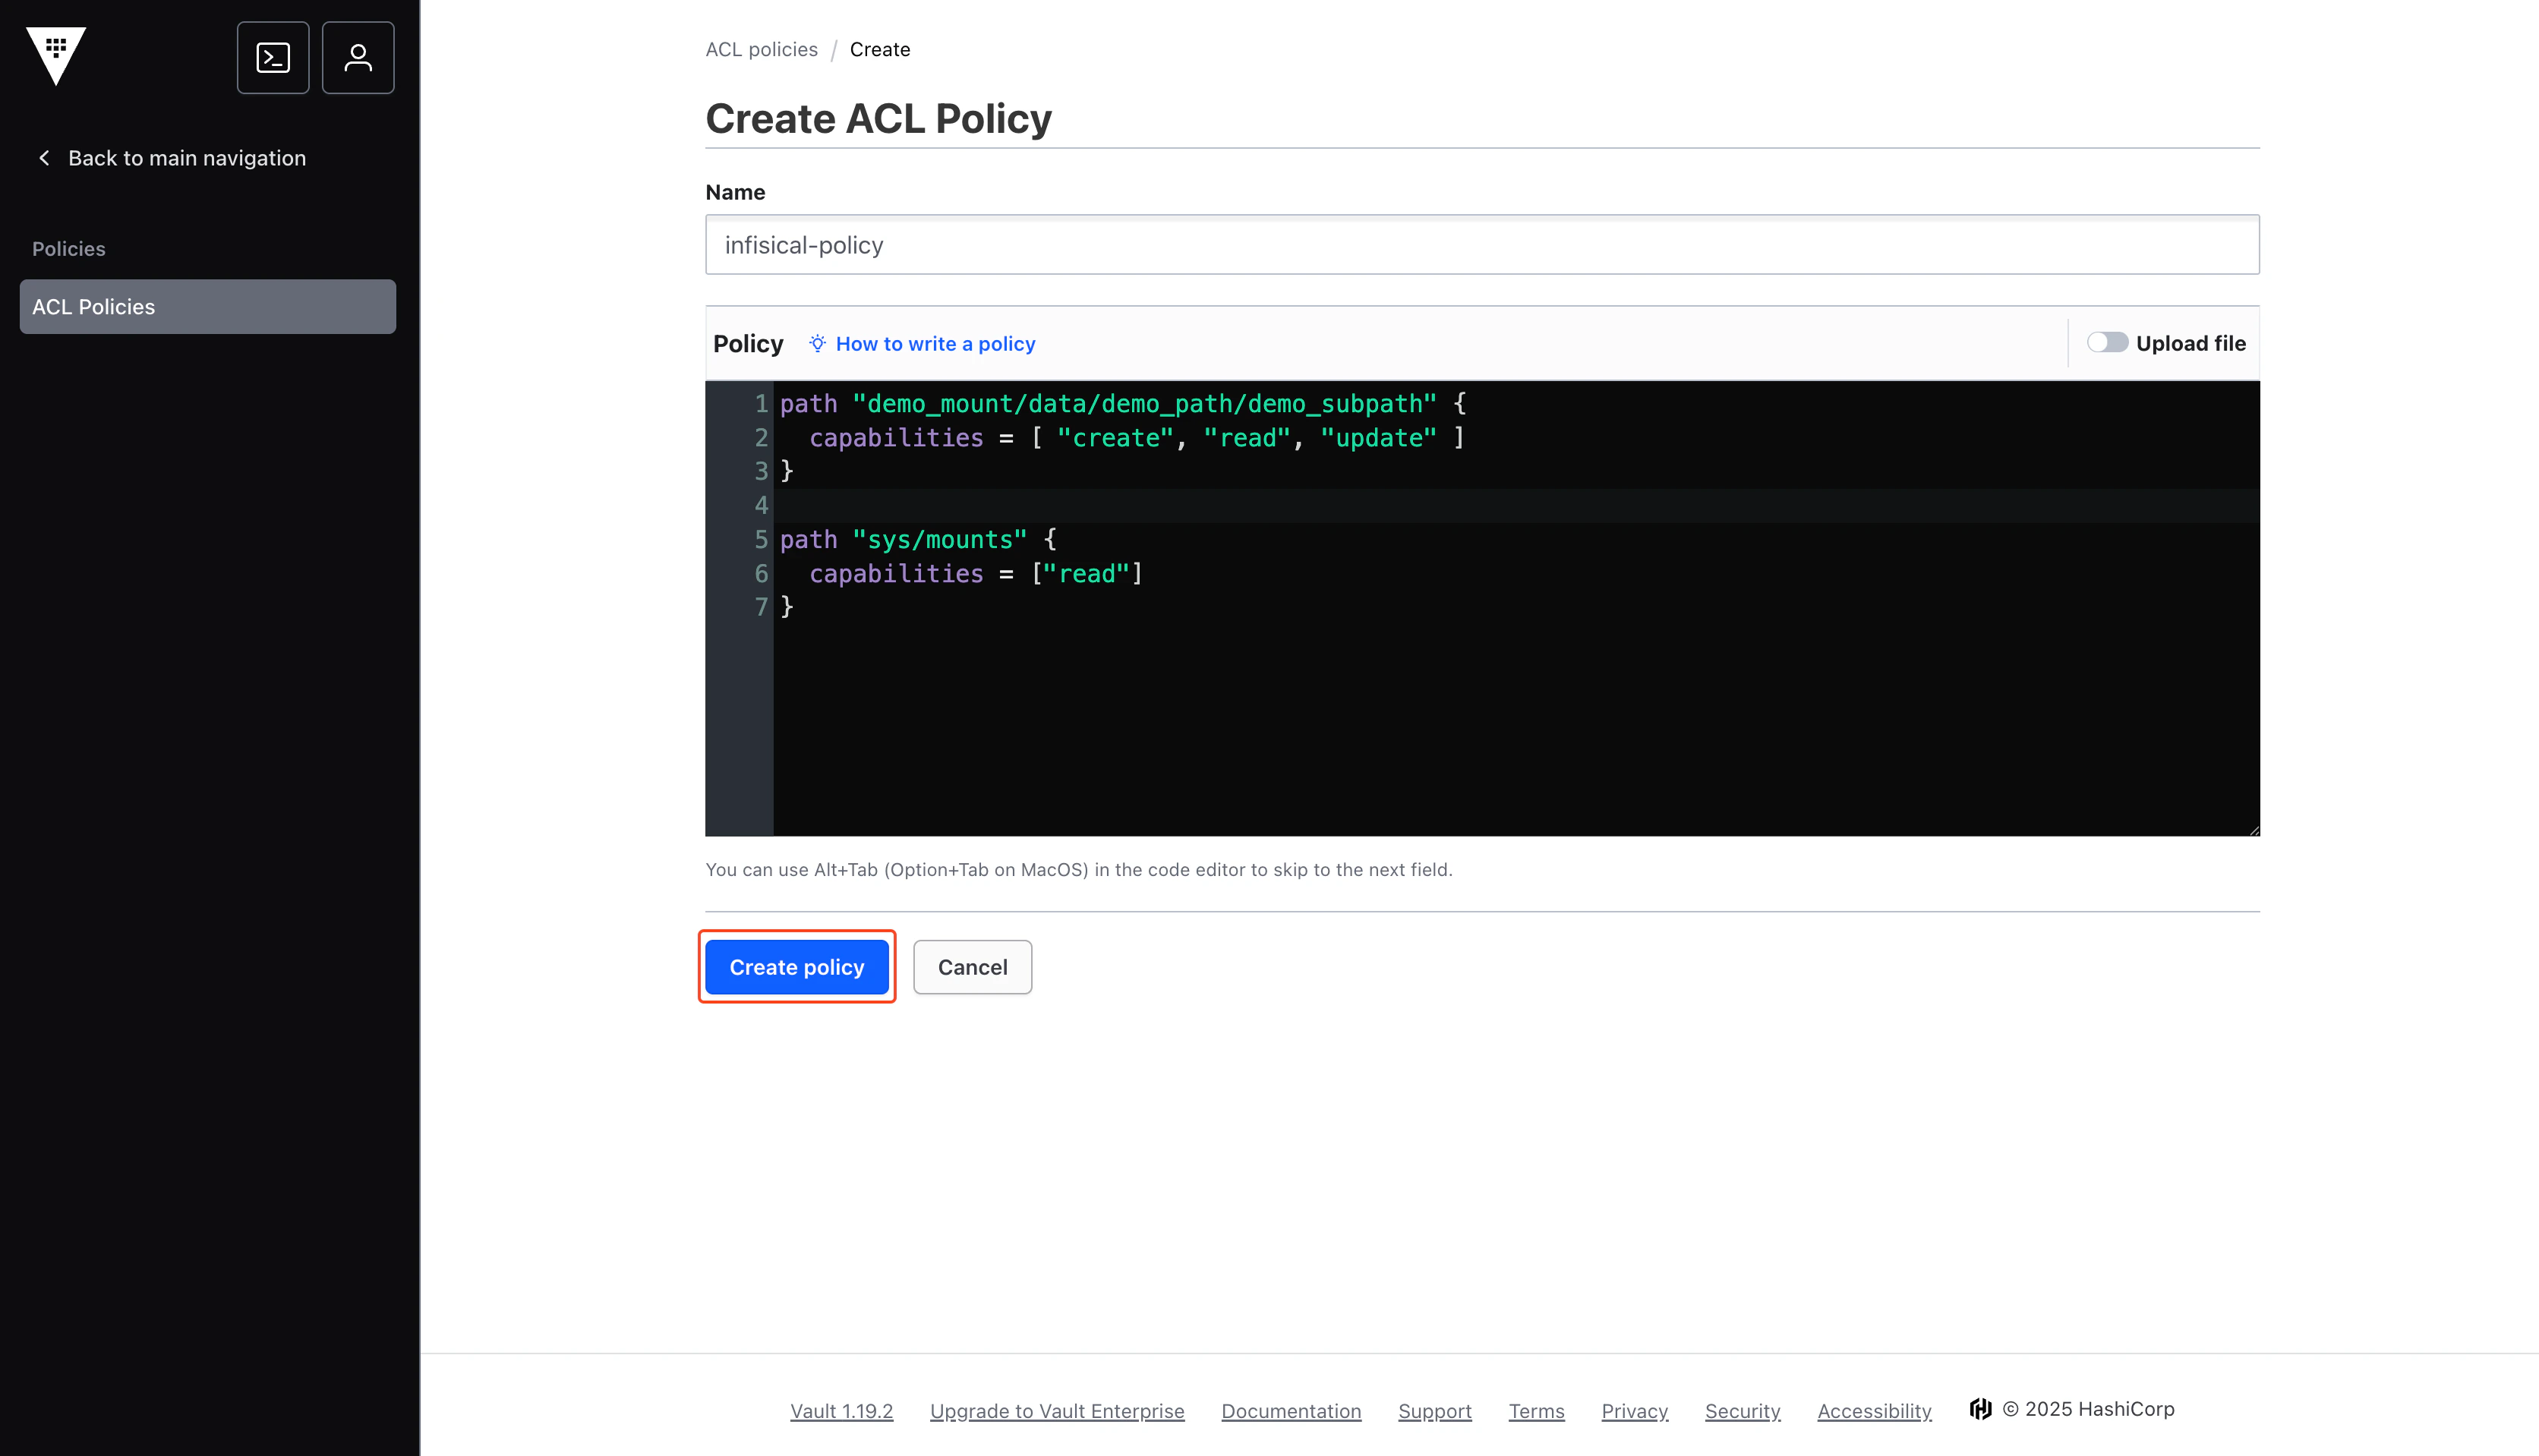Click the Cancel button

pos(972,967)
